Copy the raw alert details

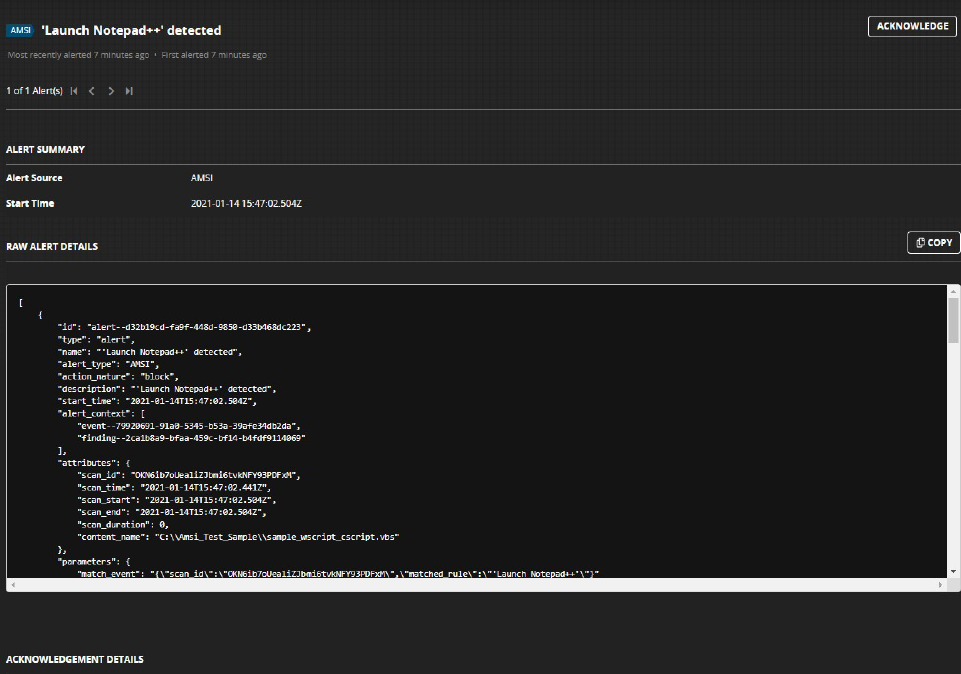(933, 243)
